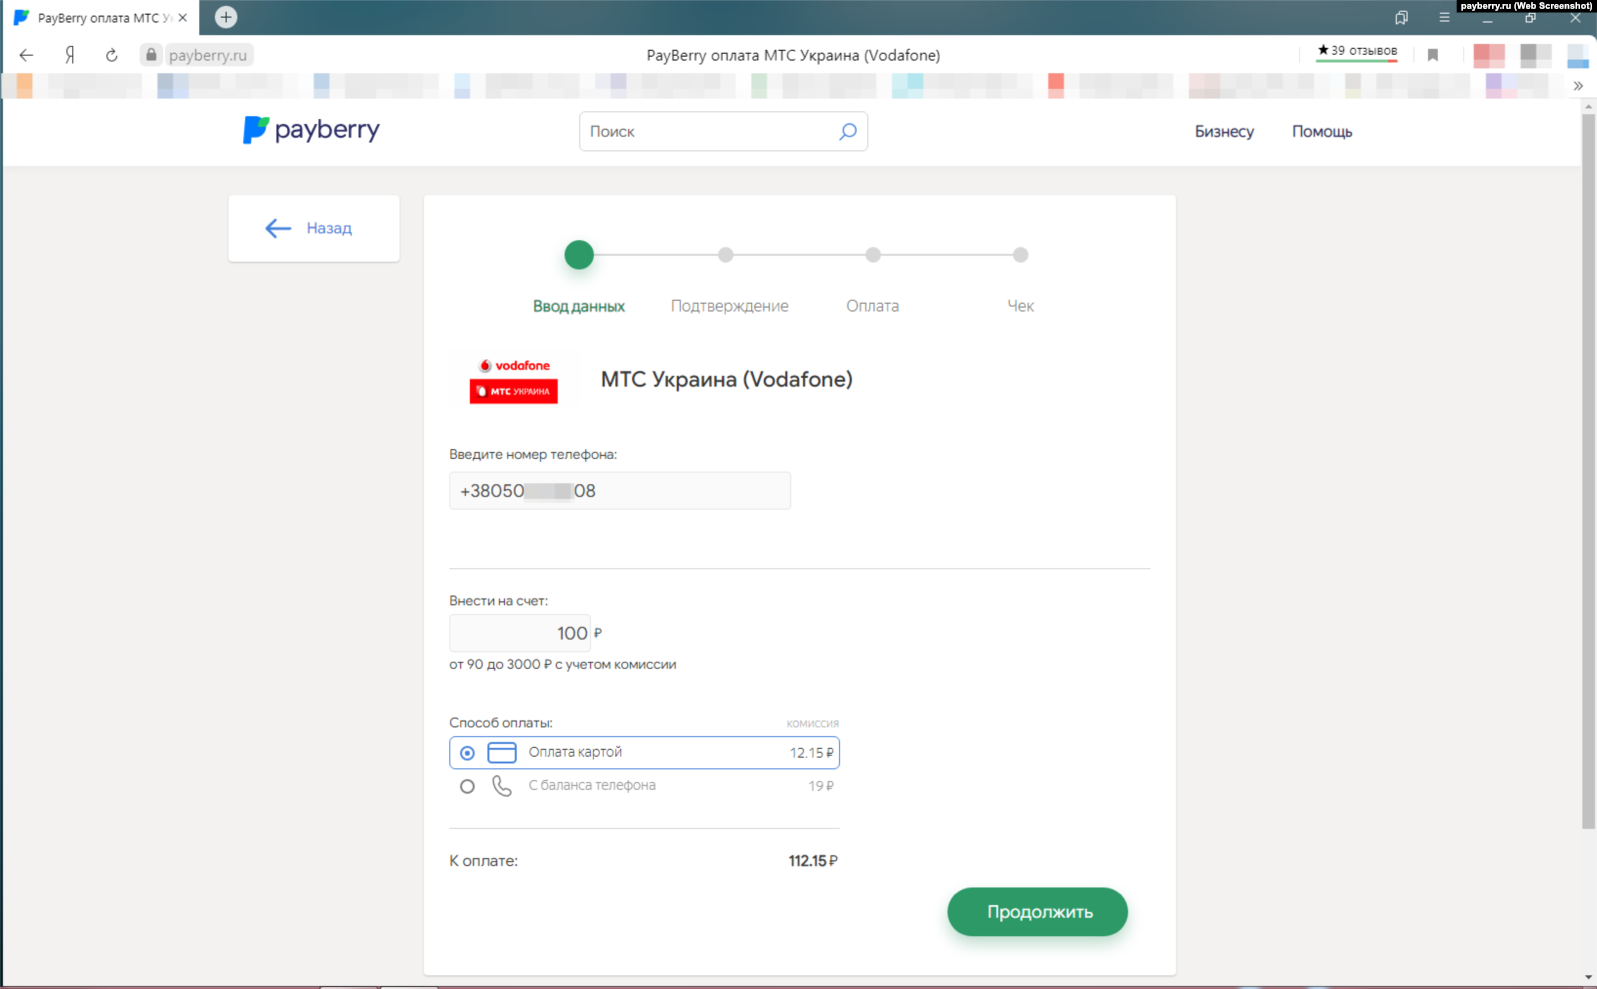Click the 12.15 ₽ card commission value
Screen dimensions: 1597x989
[811, 753]
